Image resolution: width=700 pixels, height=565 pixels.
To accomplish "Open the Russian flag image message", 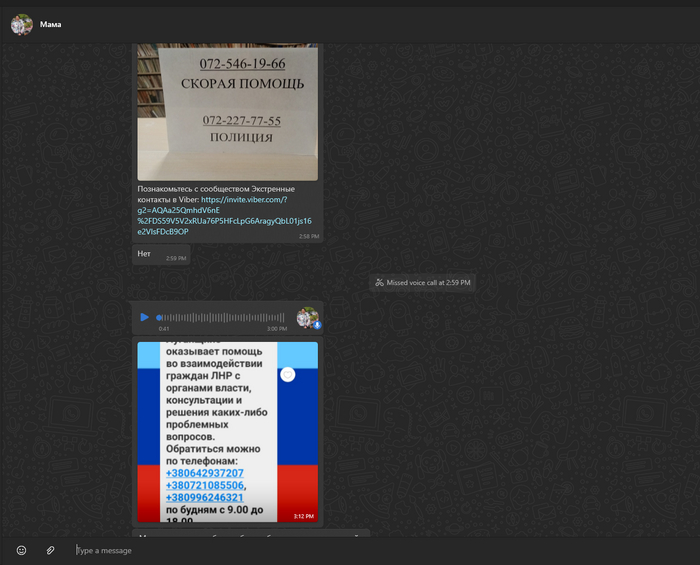I will tap(228, 432).
